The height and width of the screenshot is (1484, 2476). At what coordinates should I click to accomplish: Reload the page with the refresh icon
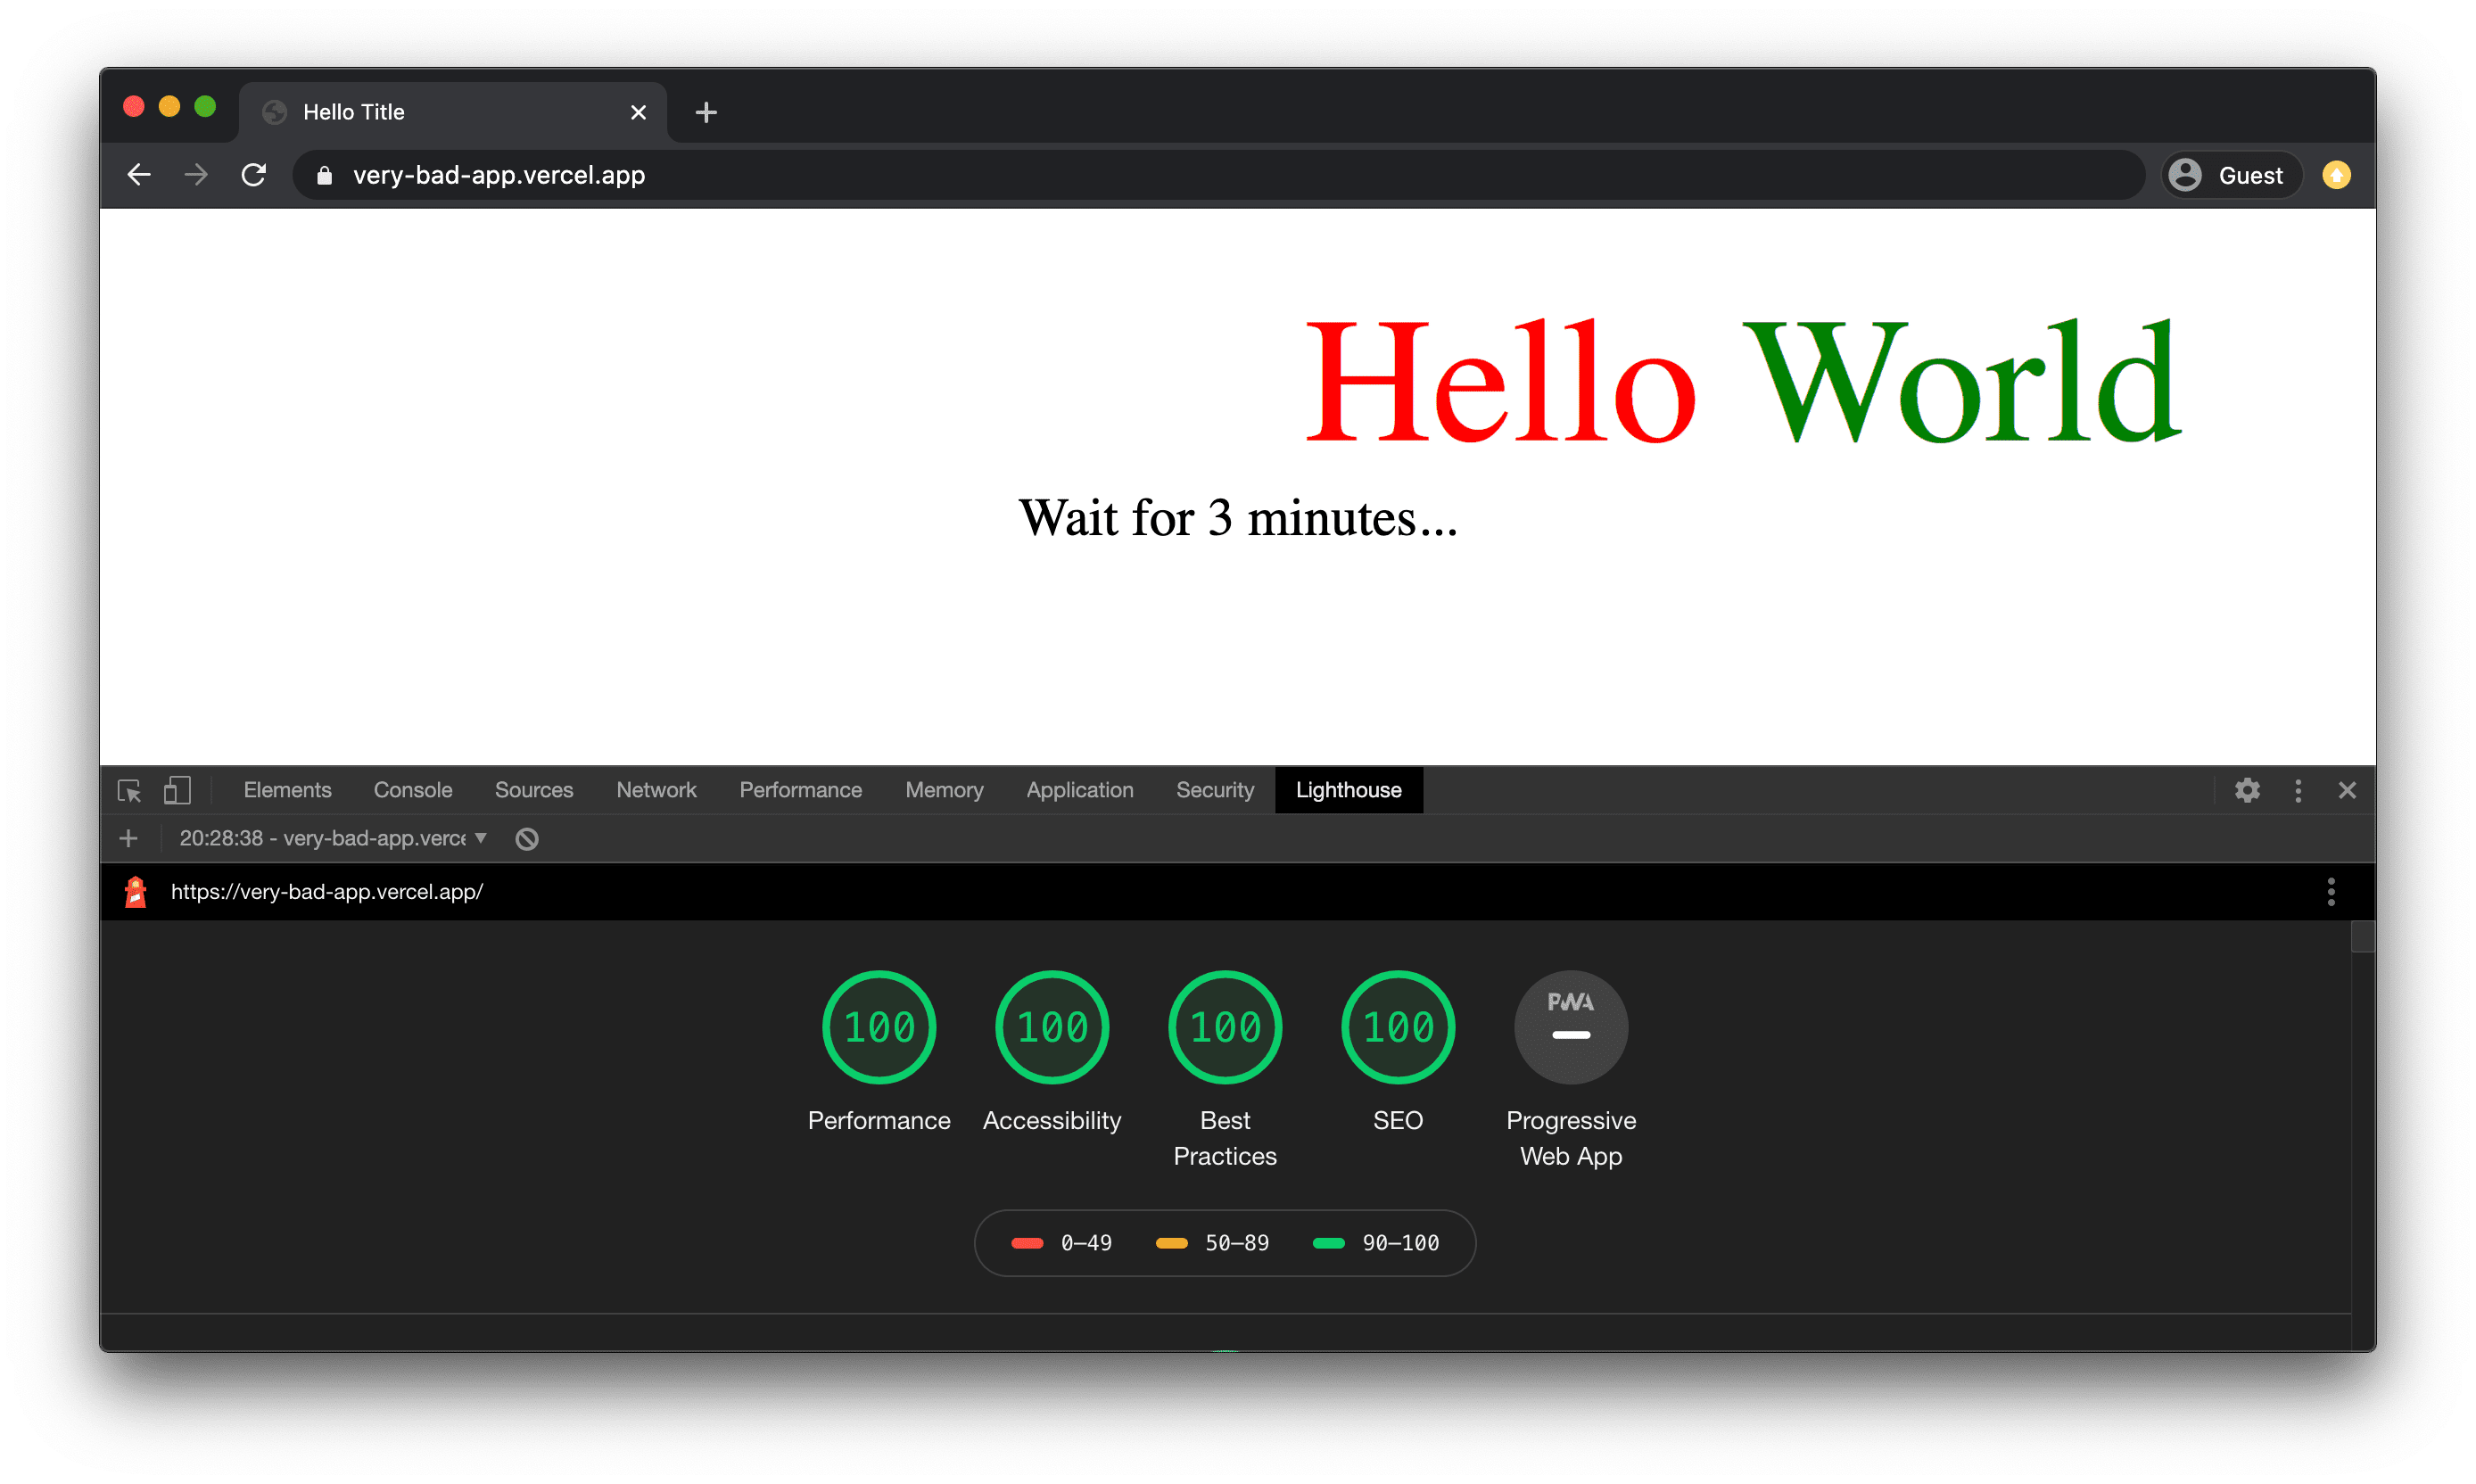[x=254, y=175]
